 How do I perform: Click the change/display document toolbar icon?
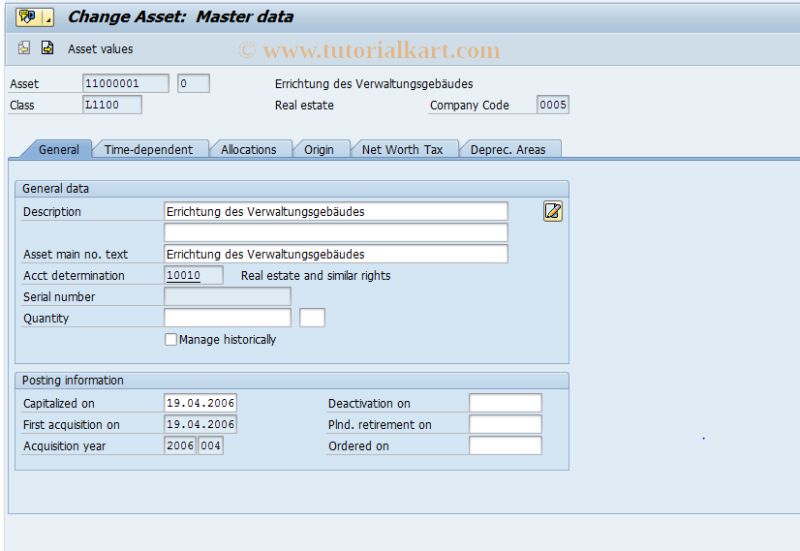47,48
